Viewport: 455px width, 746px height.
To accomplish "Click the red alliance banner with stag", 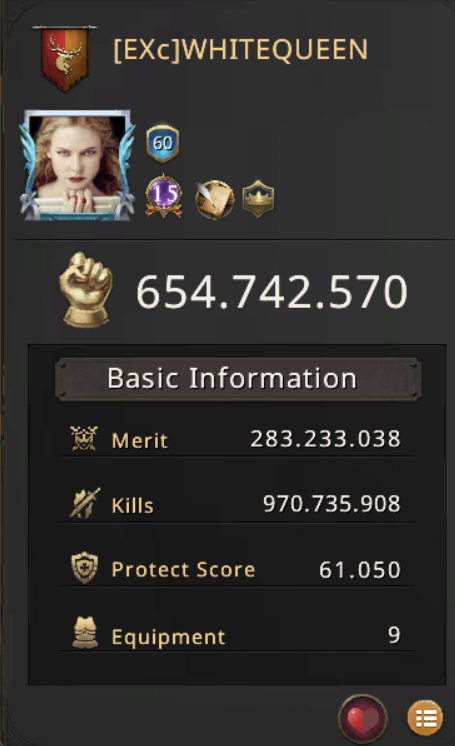I will click(x=64, y=58).
